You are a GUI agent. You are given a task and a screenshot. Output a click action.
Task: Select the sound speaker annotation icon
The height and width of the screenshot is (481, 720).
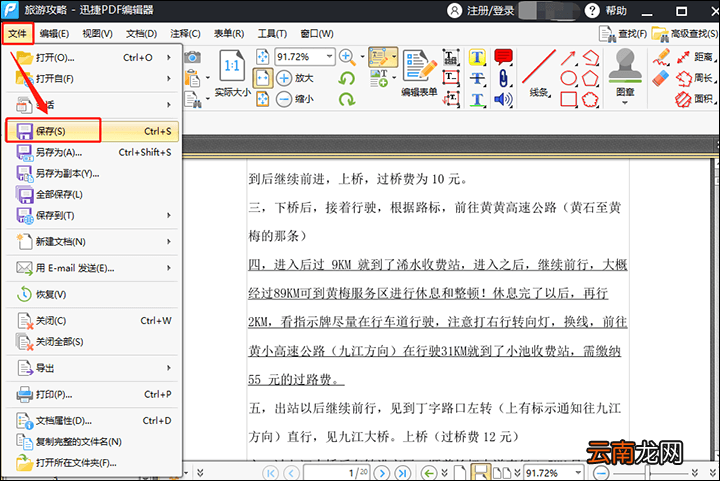(x=503, y=99)
